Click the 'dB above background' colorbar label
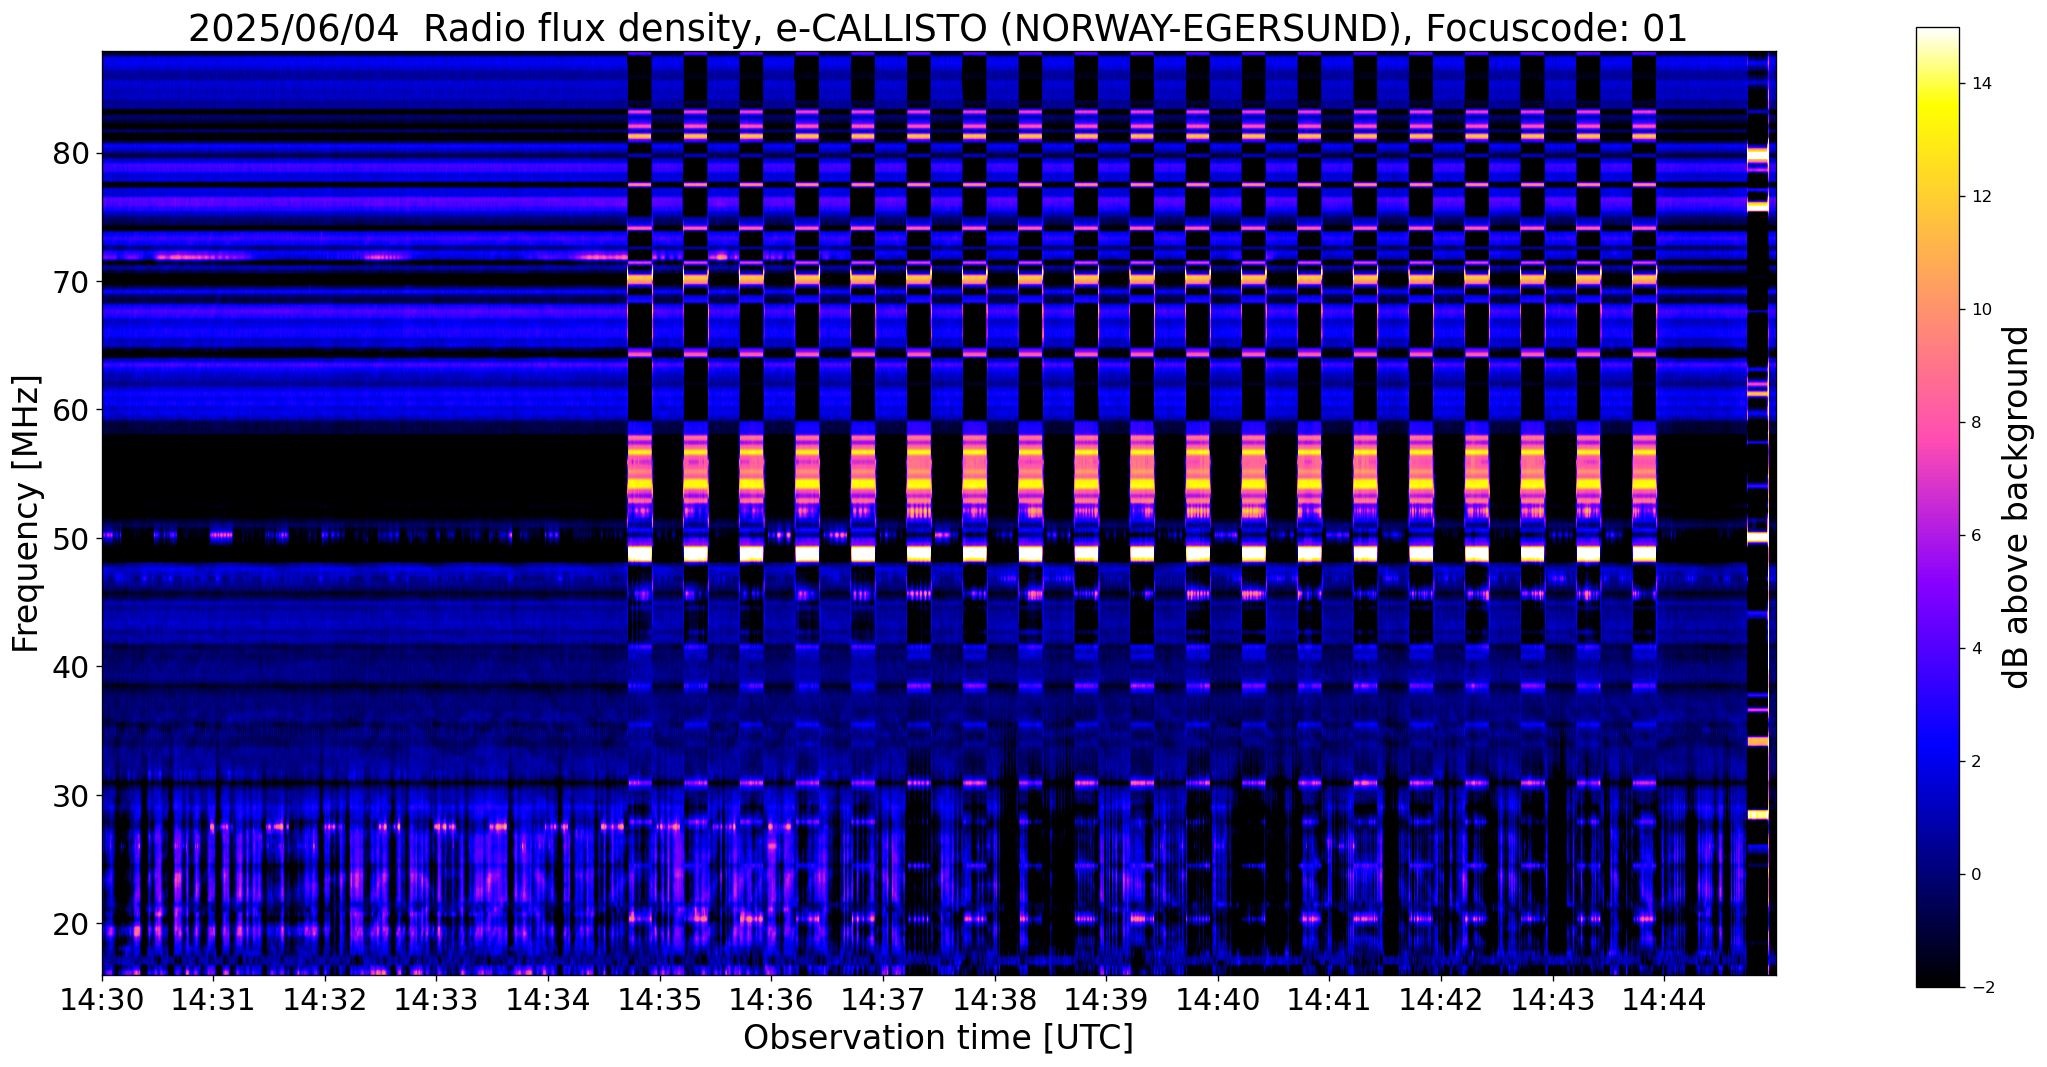 2016,507
